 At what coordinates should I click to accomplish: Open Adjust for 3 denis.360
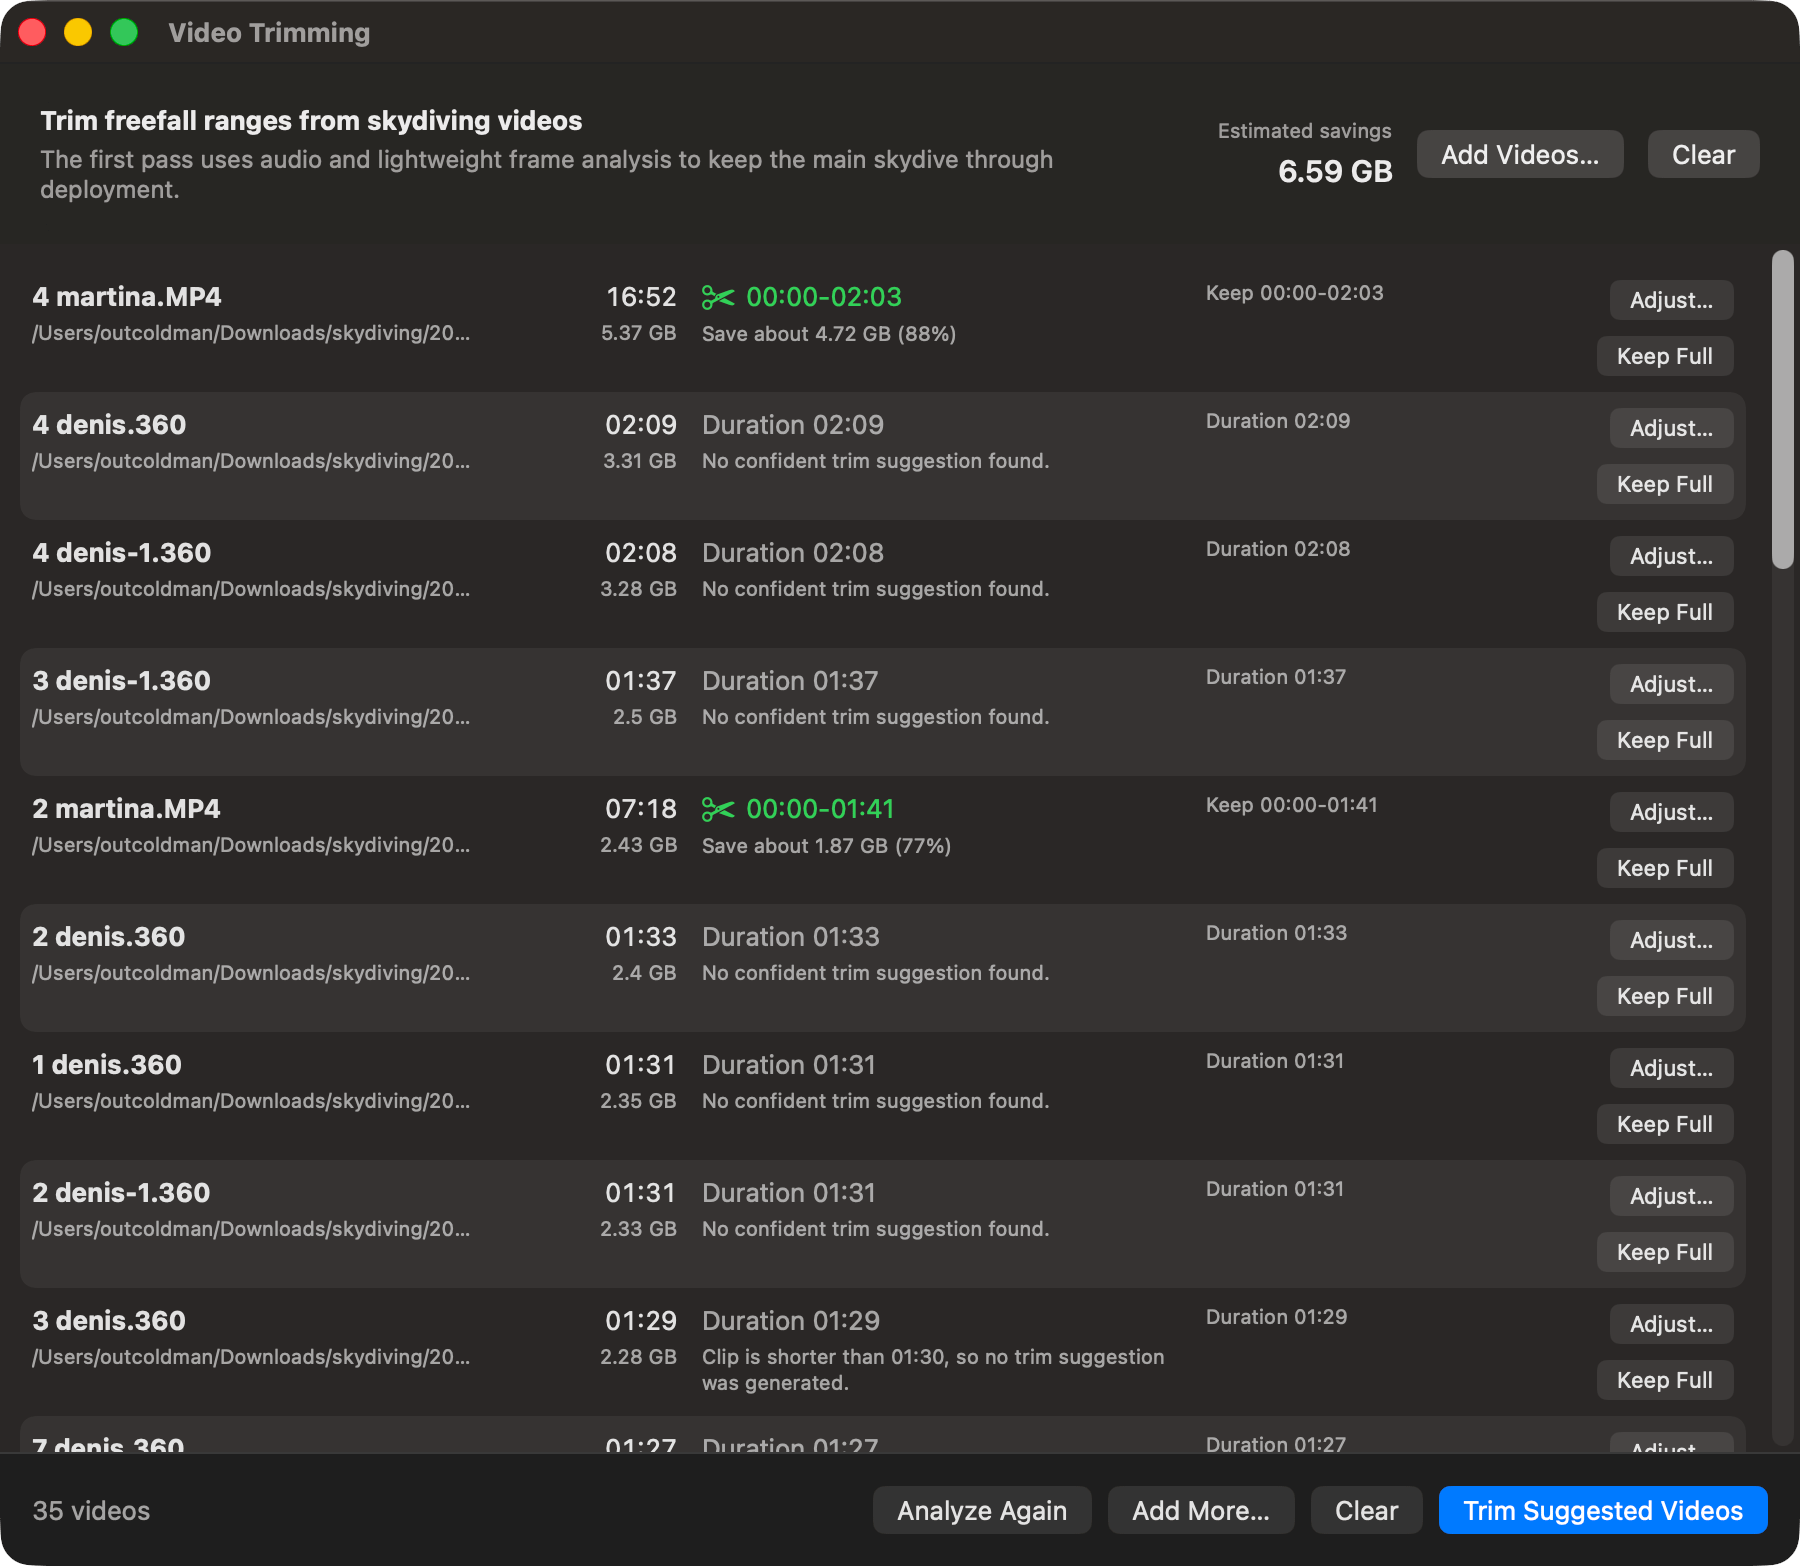1670,1324
